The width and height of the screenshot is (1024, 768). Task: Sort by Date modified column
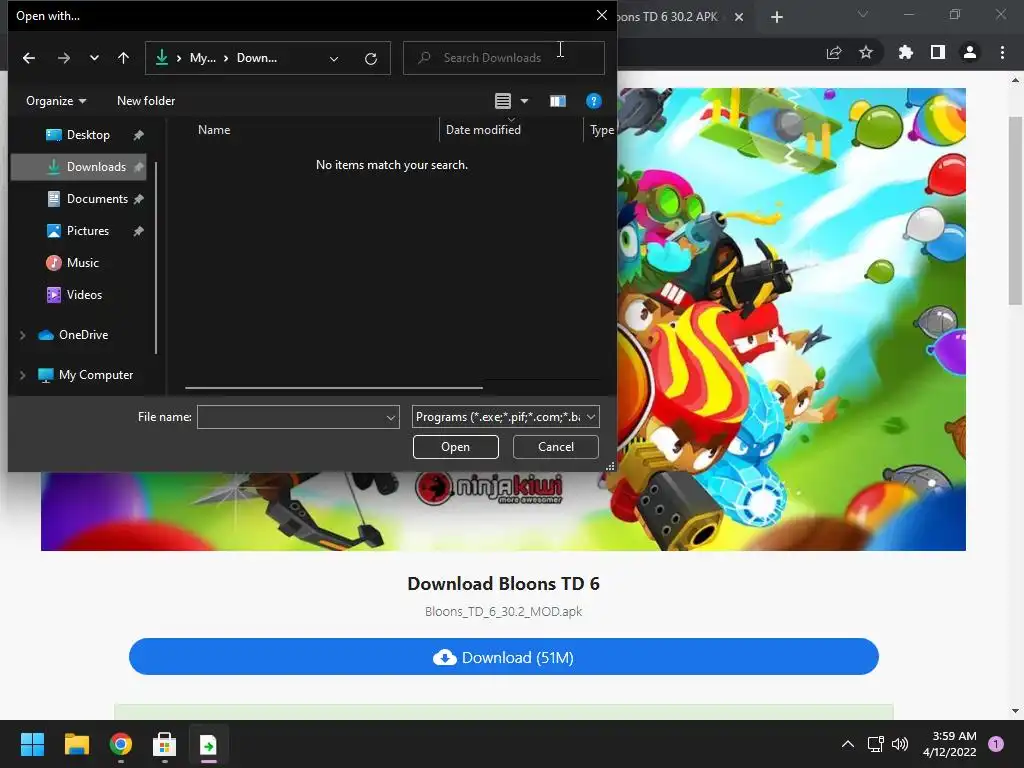pyautogui.click(x=483, y=130)
